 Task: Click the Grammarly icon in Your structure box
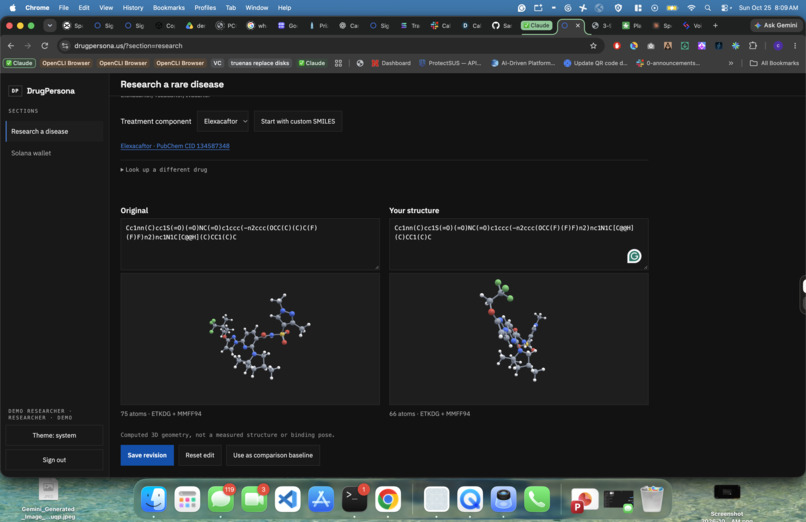pos(634,256)
